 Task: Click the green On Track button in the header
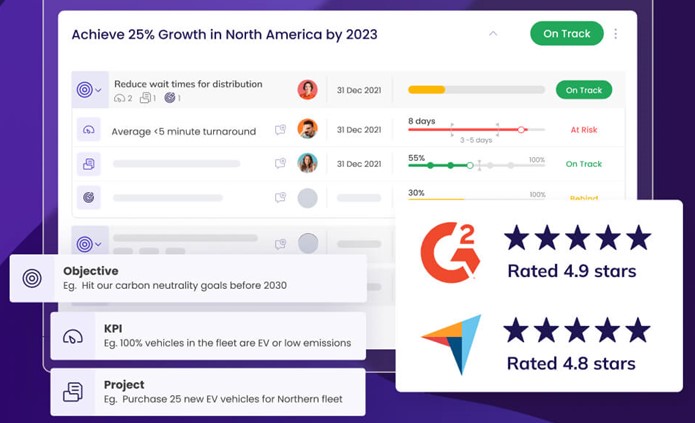pyautogui.click(x=566, y=34)
